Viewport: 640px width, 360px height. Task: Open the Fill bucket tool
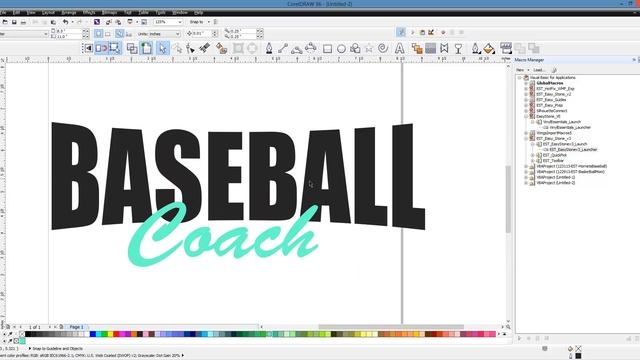pyautogui.click(x=489, y=49)
